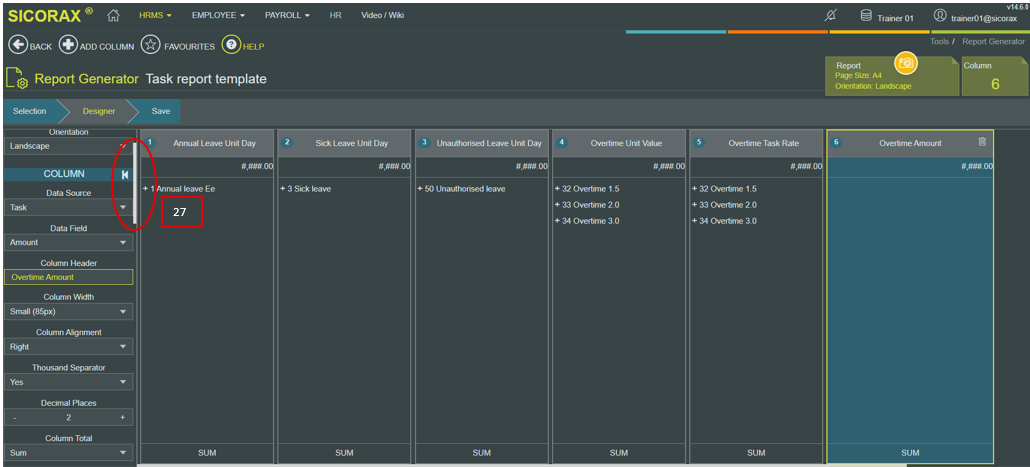This screenshot has width=1030, height=467.
Task: Select column number 6 badge
Action: tap(836, 143)
